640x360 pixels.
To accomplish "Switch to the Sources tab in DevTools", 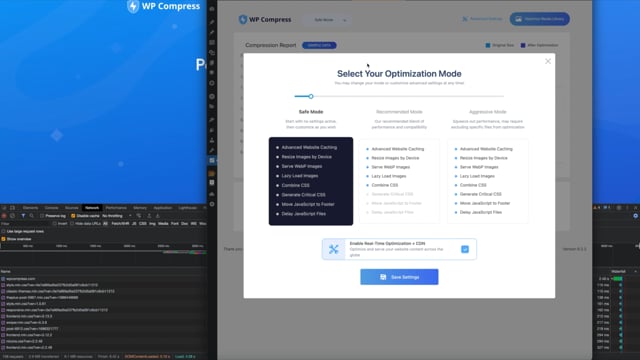I will 71,208.
